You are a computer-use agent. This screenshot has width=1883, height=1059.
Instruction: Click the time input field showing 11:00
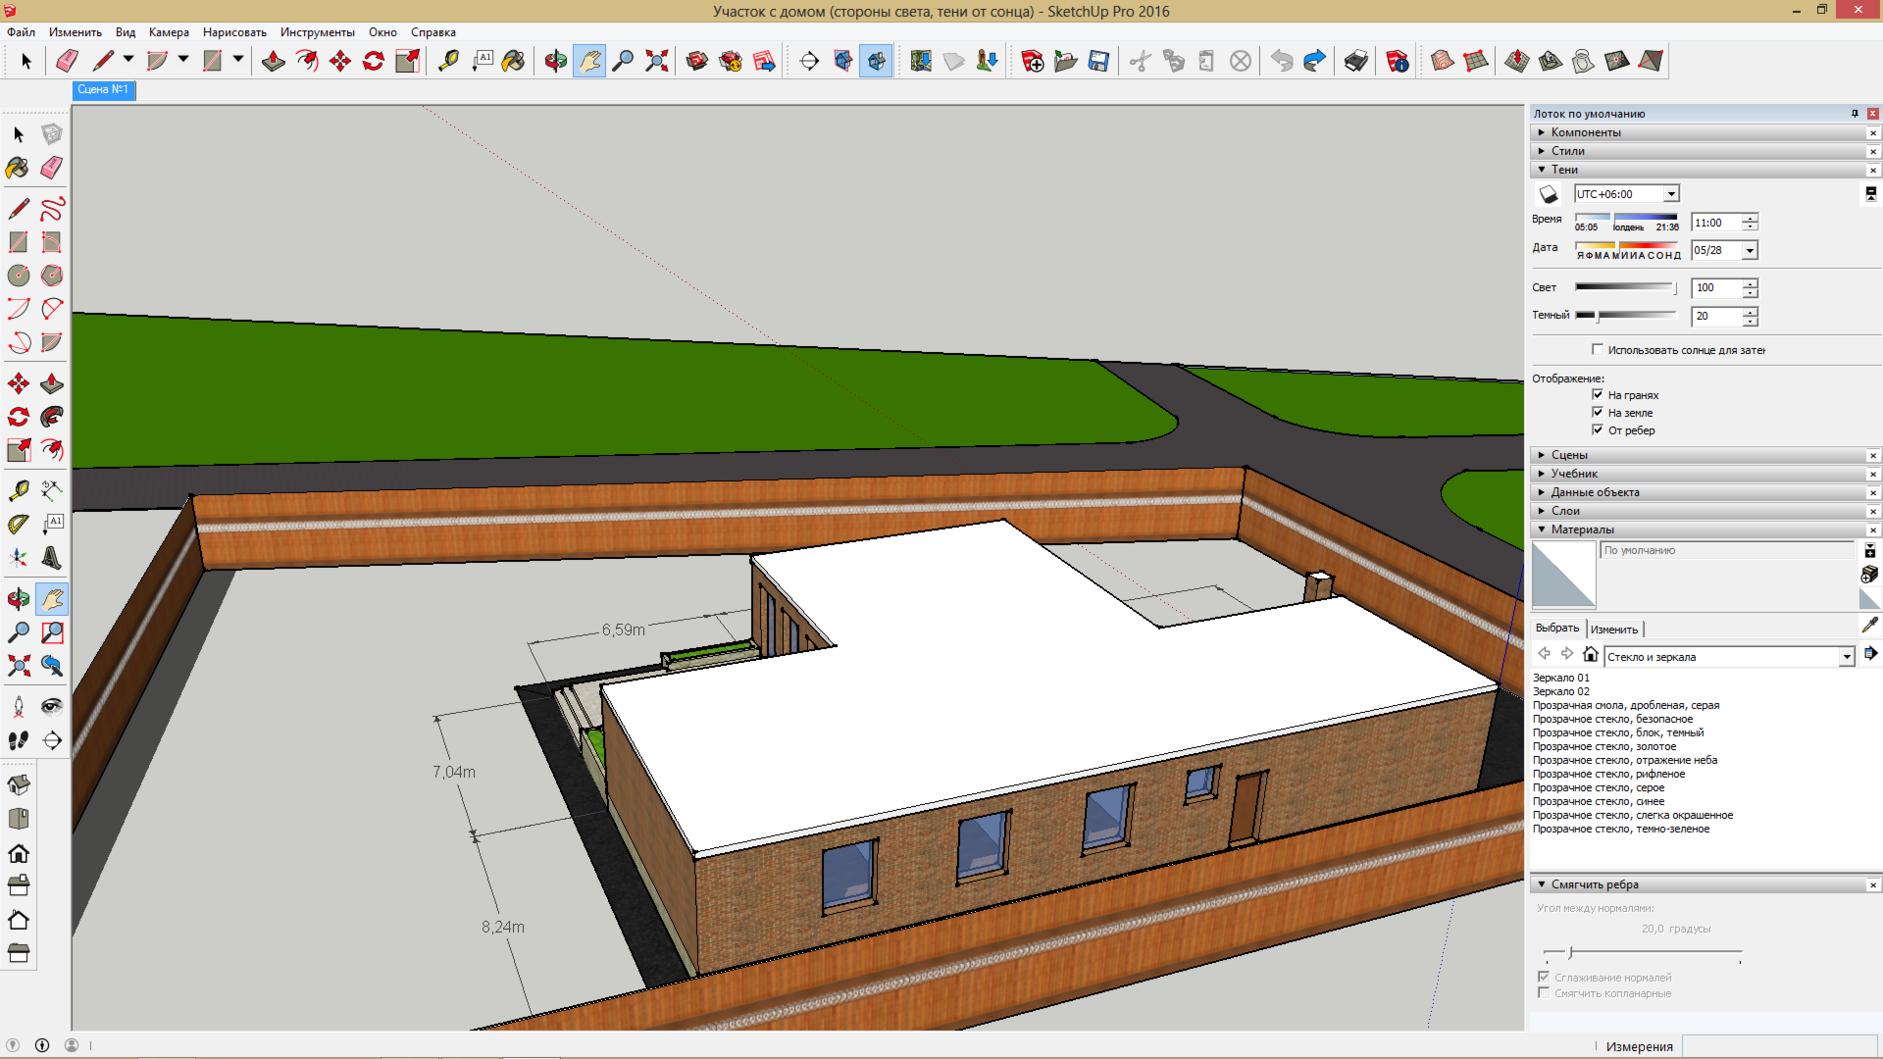(x=1714, y=223)
